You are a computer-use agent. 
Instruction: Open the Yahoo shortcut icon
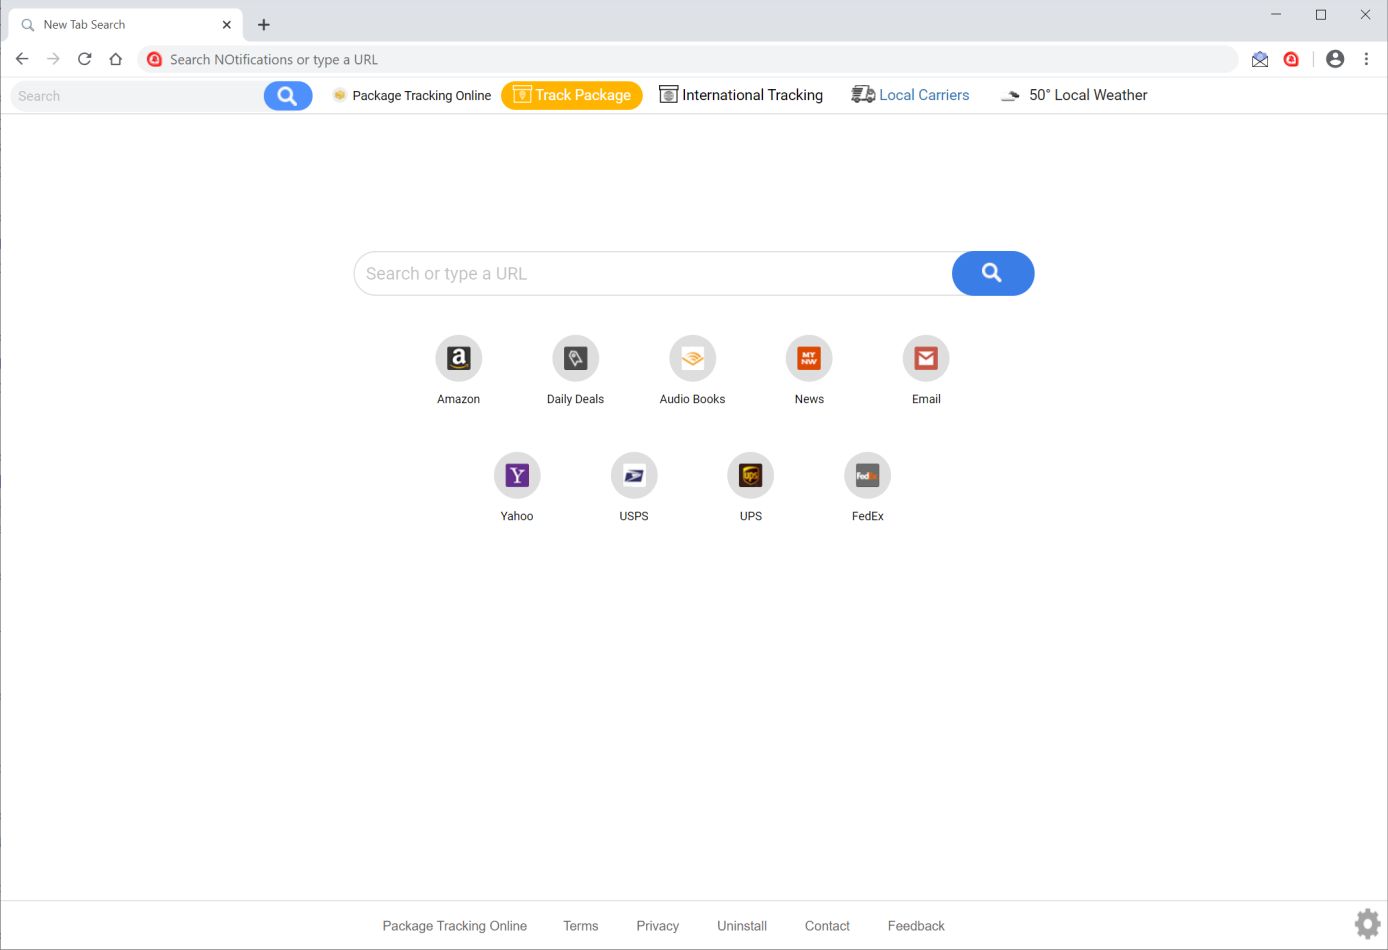(x=517, y=475)
